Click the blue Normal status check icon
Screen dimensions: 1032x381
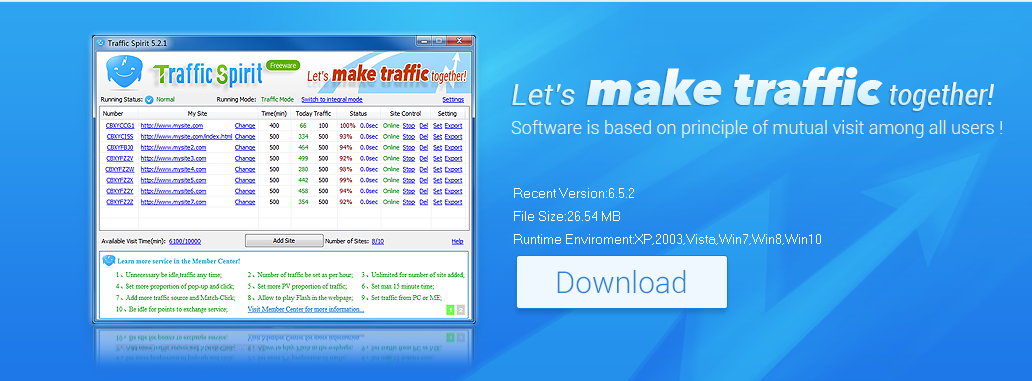coord(149,100)
